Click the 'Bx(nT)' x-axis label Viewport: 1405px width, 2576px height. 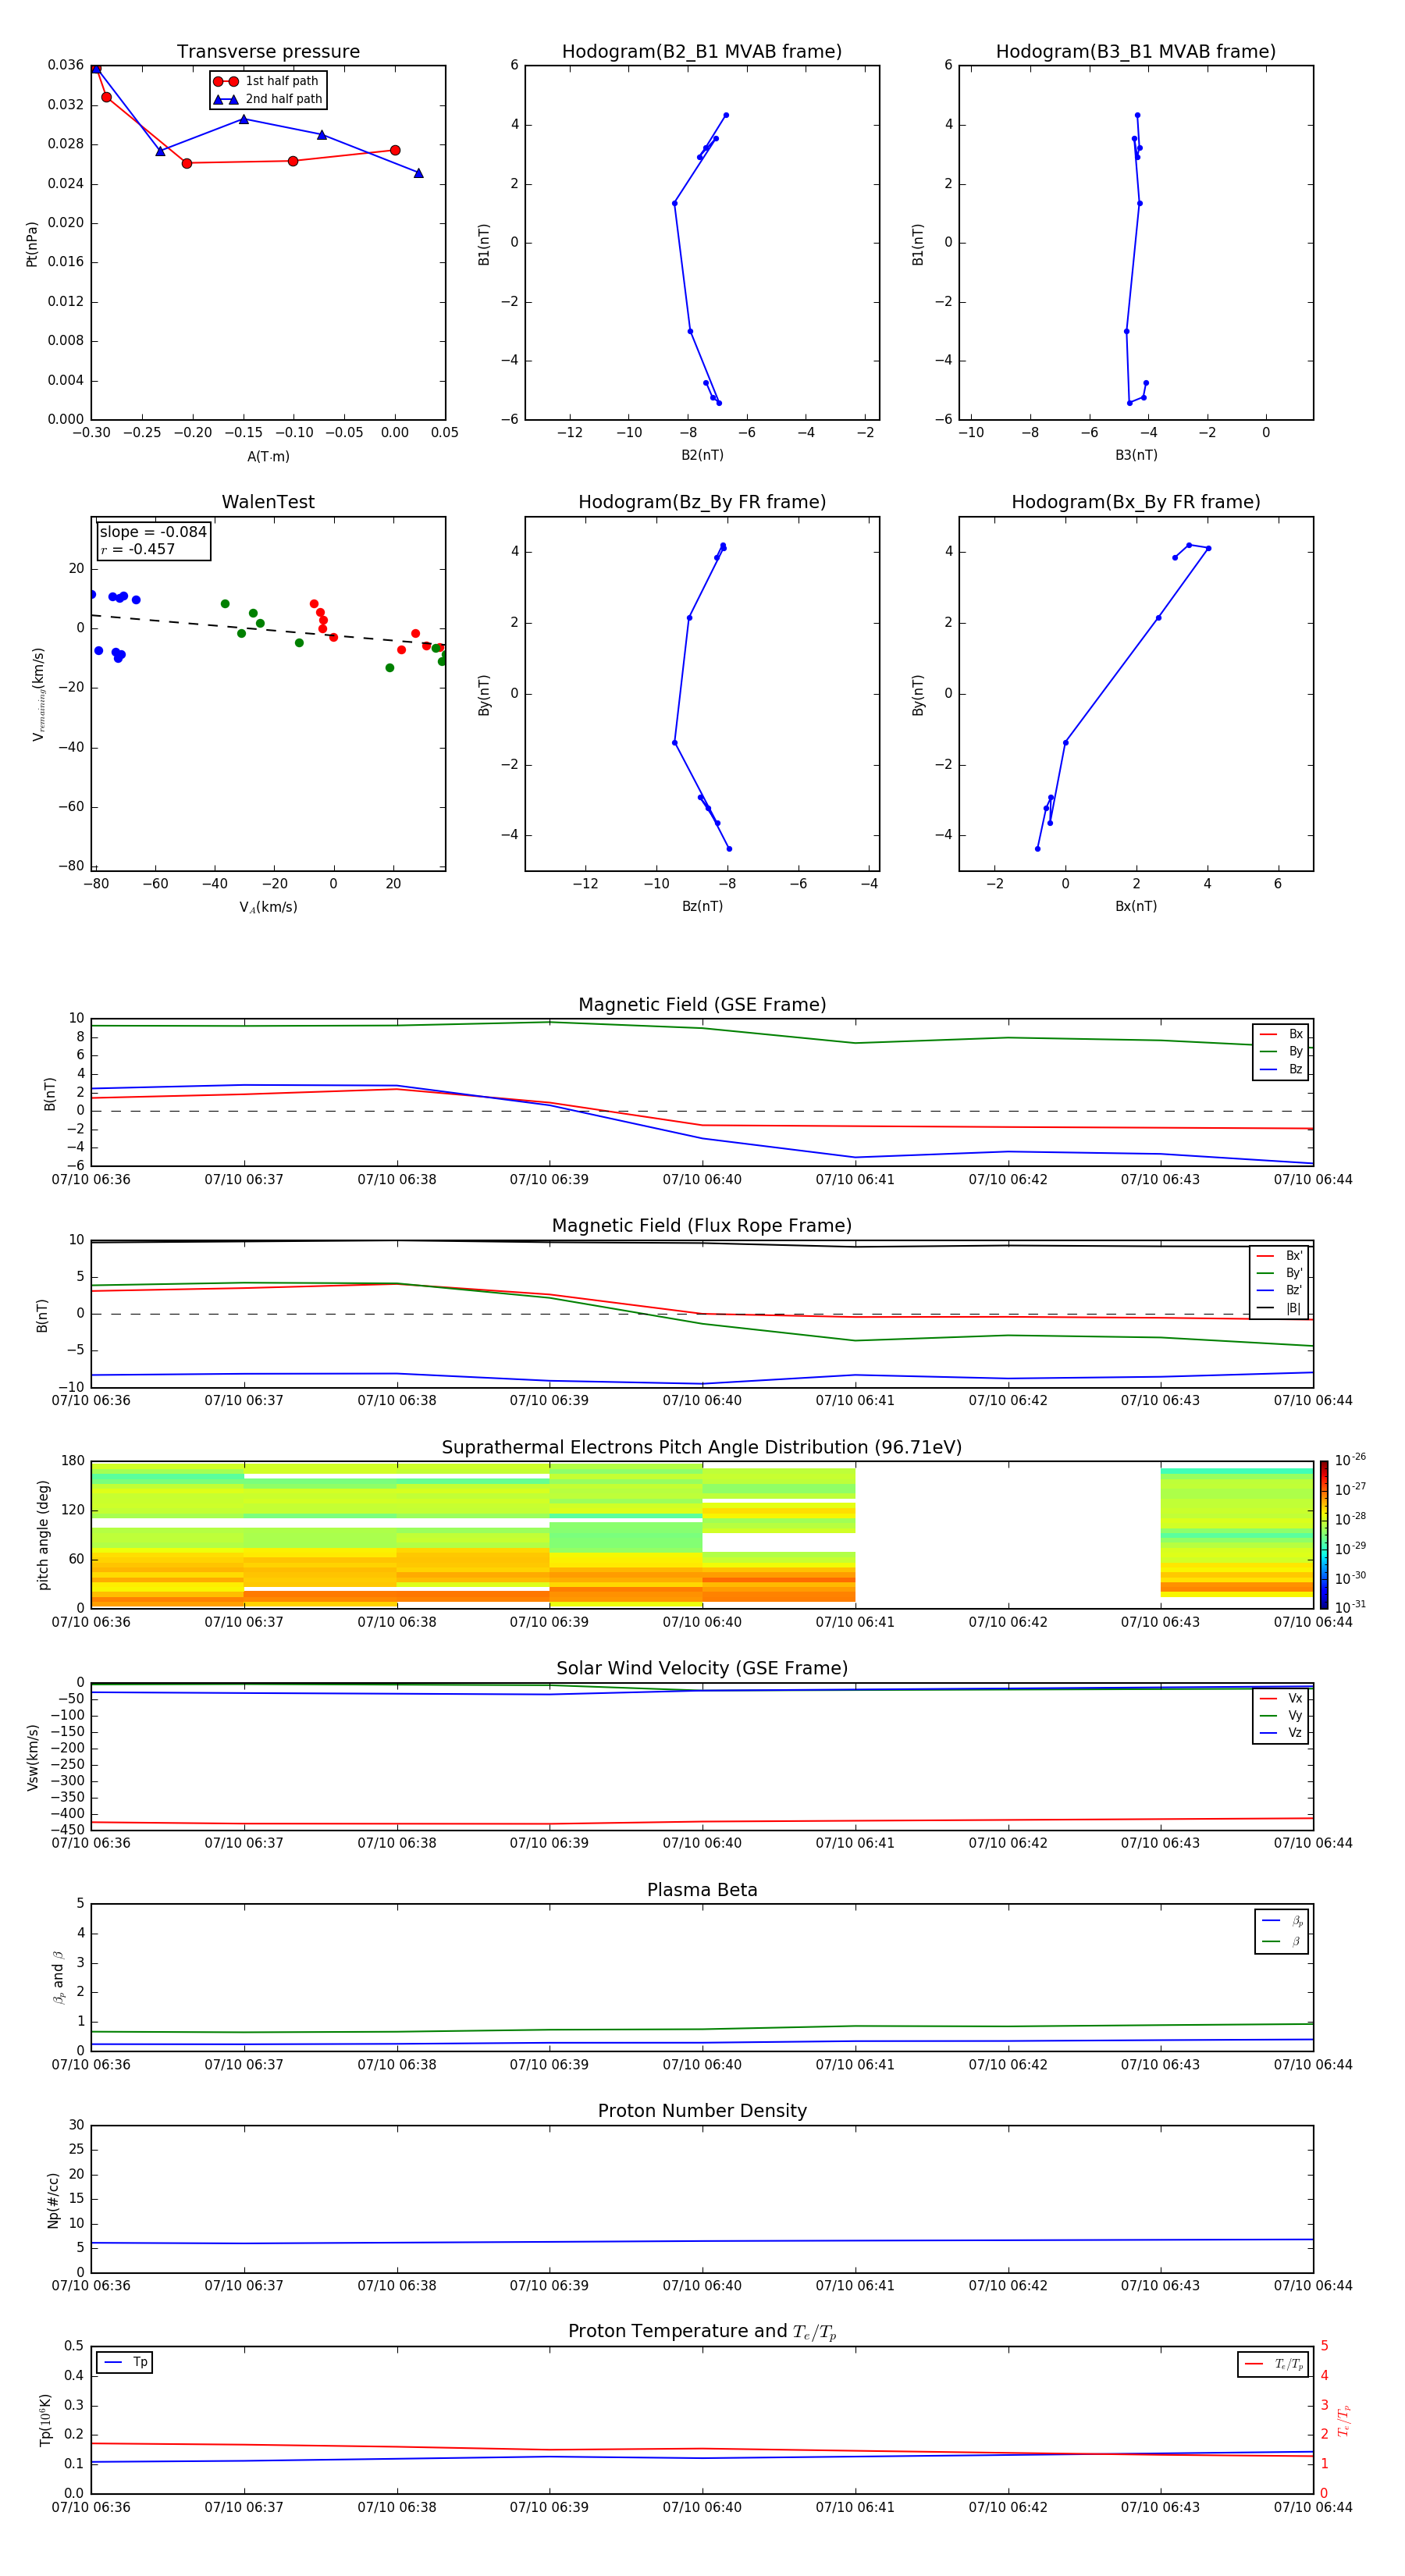pyautogui.click(x=1136, y=906)
